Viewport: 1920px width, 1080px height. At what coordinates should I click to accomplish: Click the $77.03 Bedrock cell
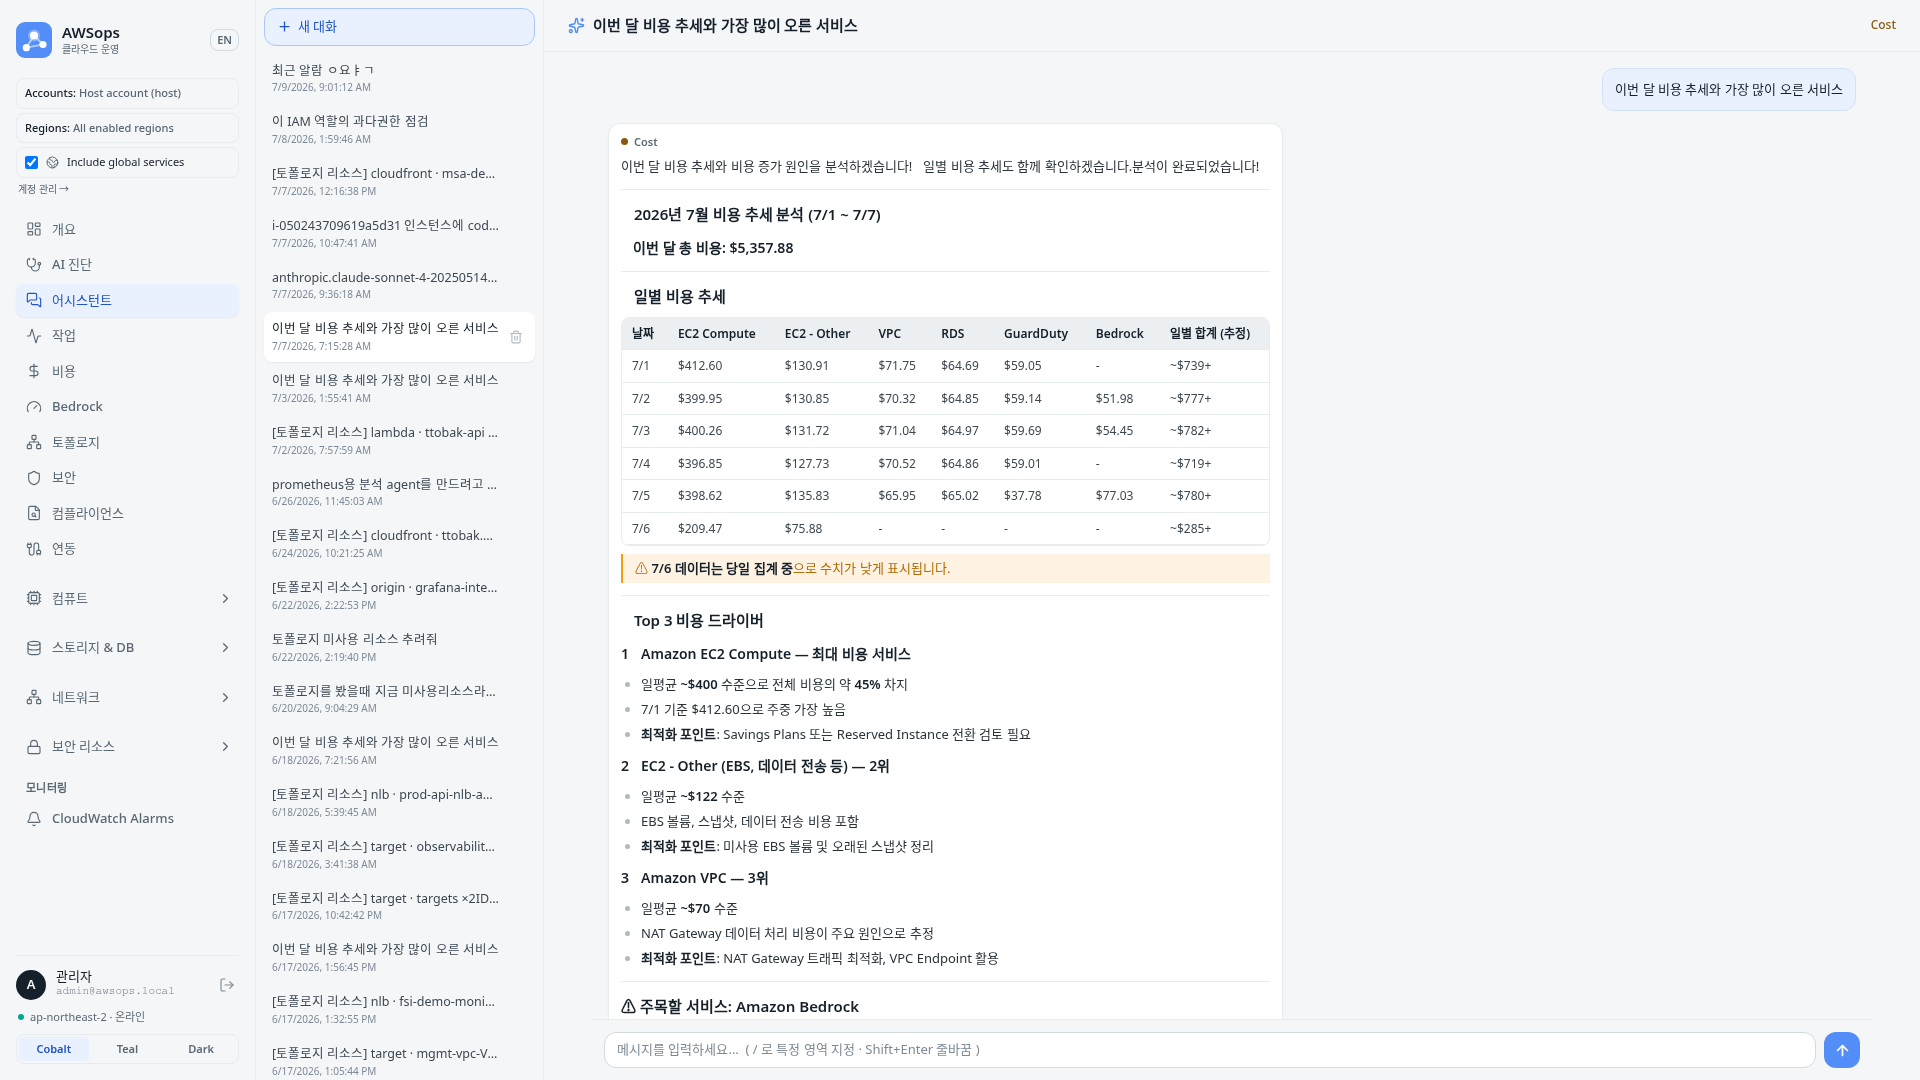coord(1114,496)
